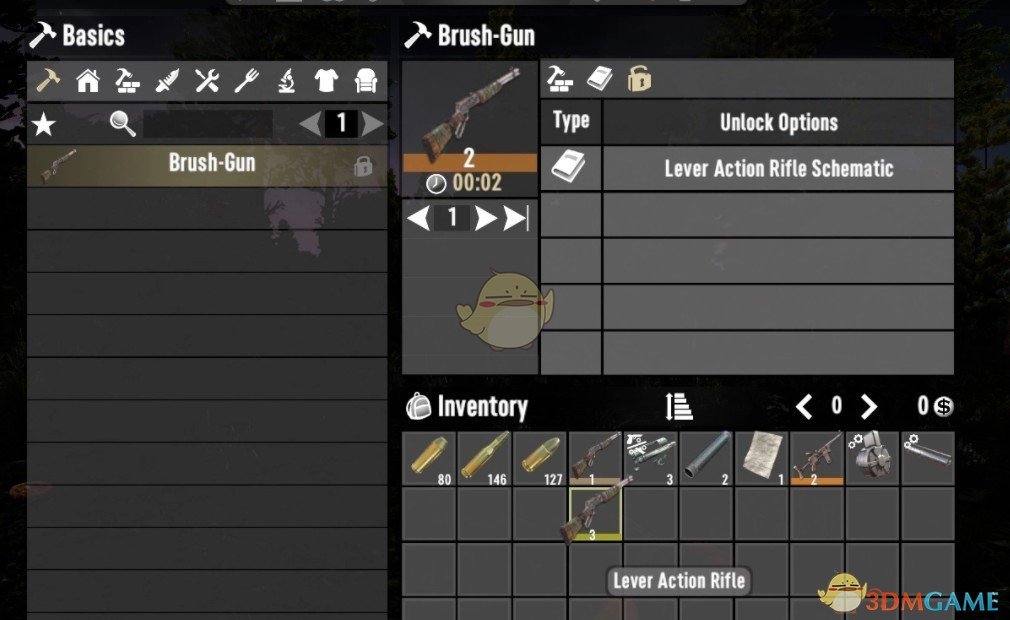1010x620 pixels.
Task: Toggle the padlock unlock options tab
Action: coord(639,79)
